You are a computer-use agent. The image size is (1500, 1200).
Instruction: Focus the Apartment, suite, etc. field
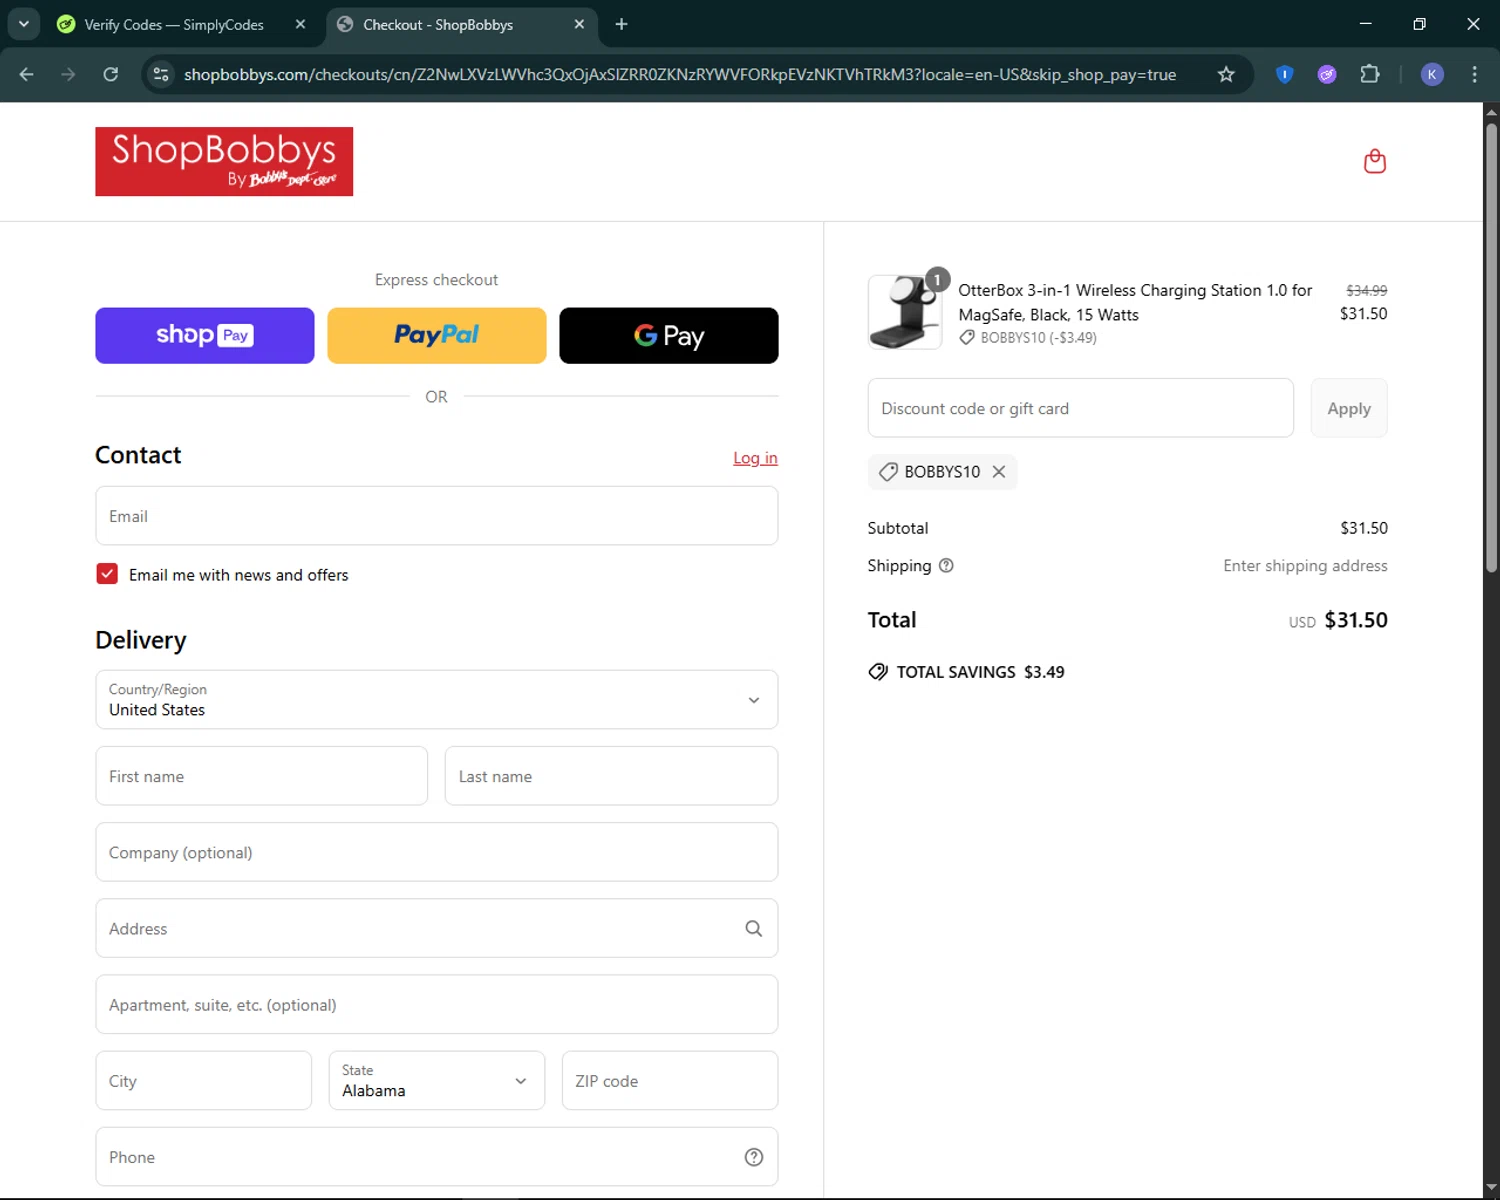coord(437,1004)
